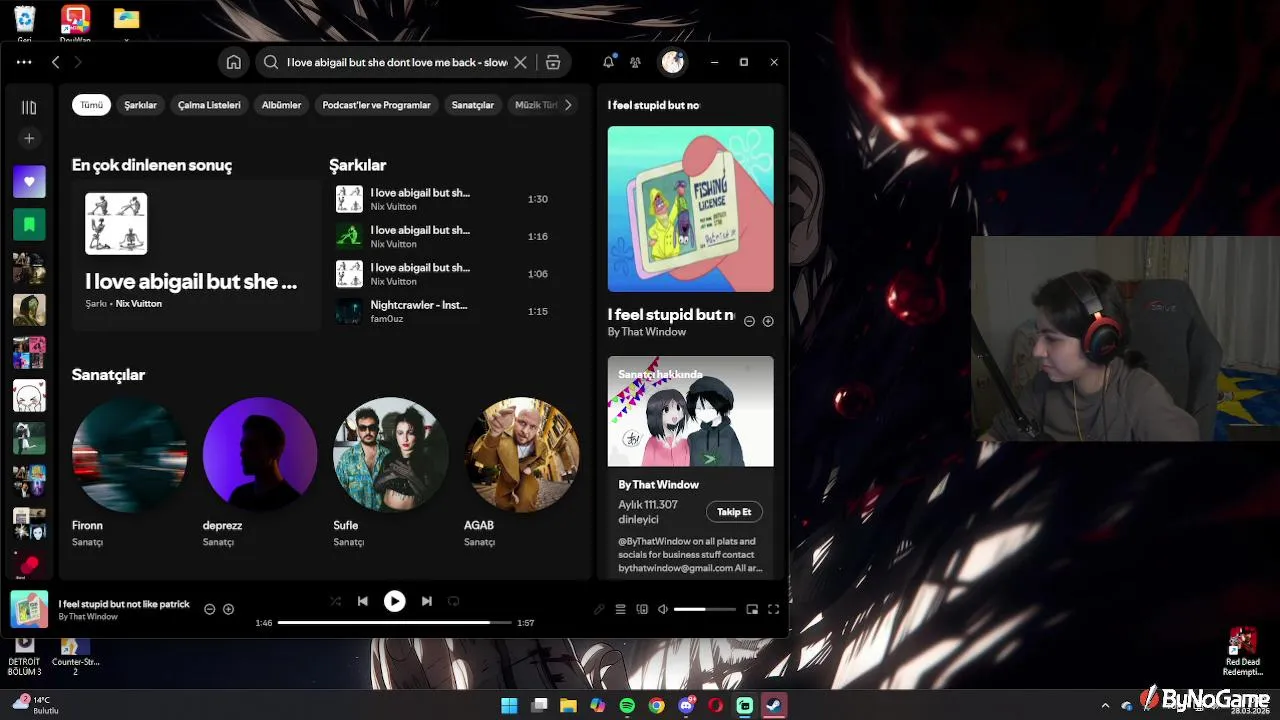The image size is (1280, 720).
Task: Skip to previous track
Action: (363, 601)
